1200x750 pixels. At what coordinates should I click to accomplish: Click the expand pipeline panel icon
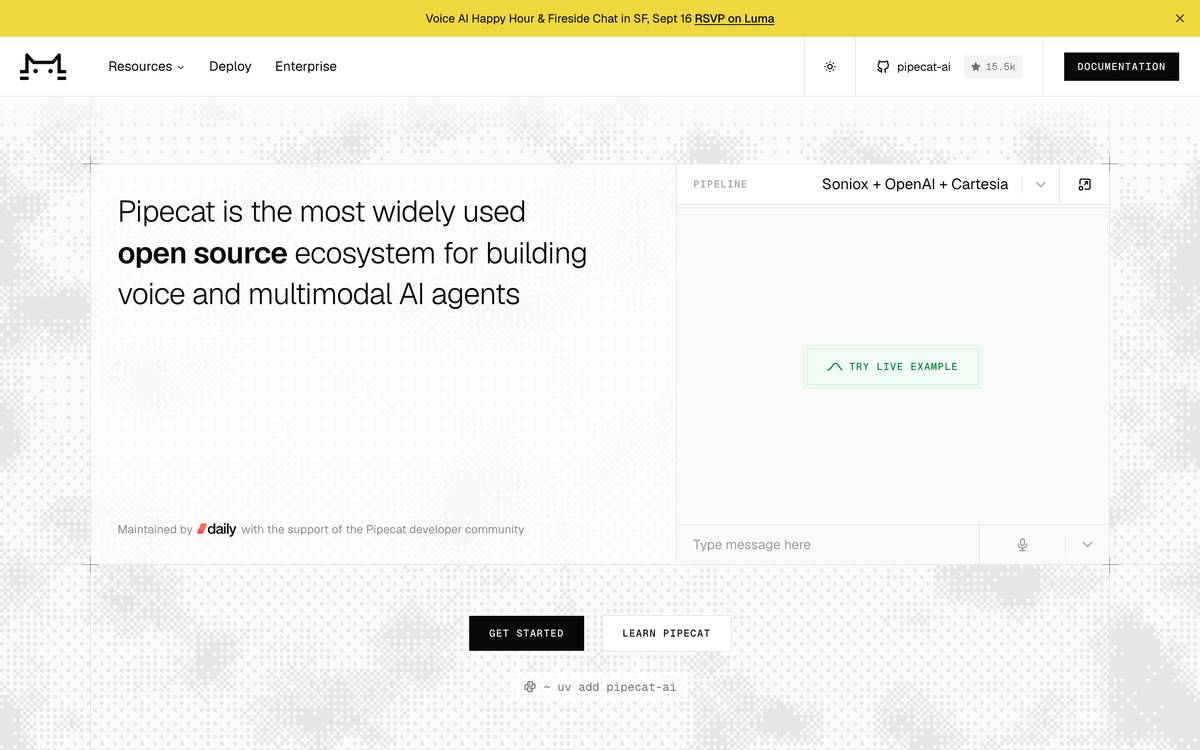coord(1085,184)
